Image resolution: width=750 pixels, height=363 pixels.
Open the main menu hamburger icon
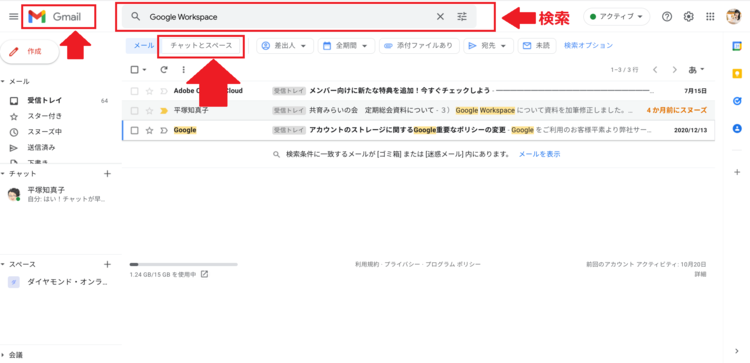tap(13, 17)
